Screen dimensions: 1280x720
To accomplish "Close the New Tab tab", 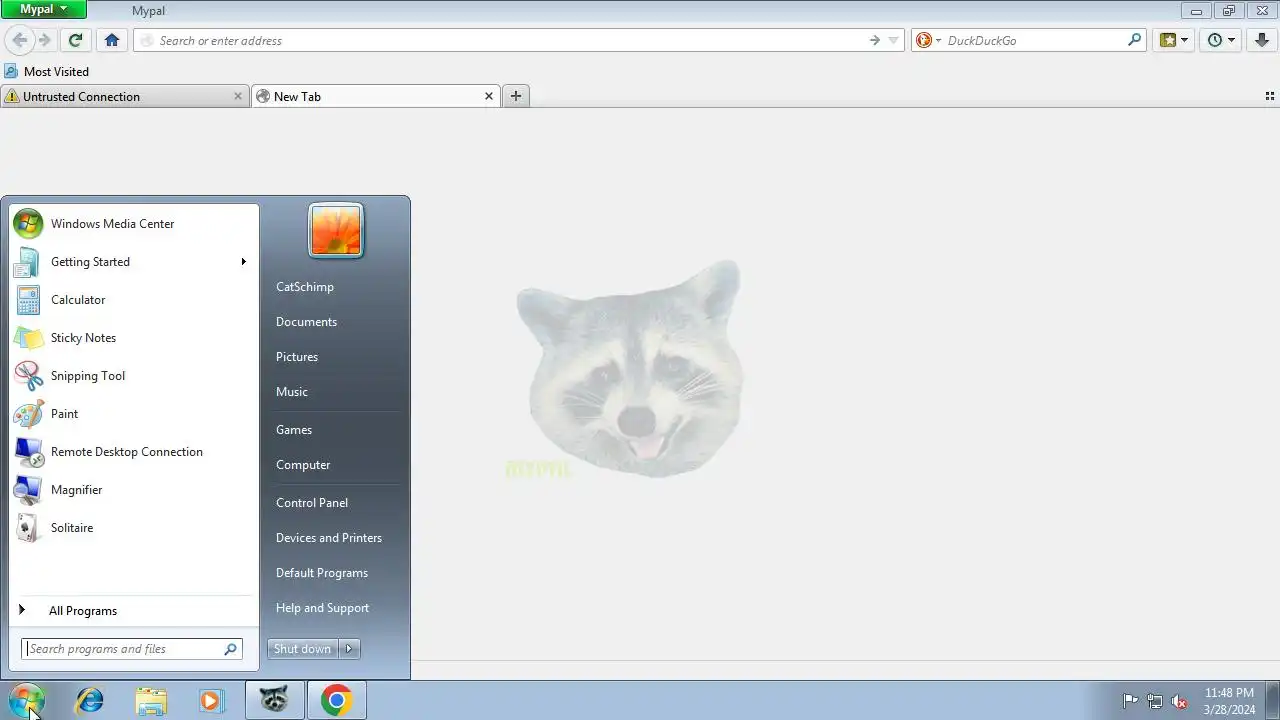I will click(489, 96).
